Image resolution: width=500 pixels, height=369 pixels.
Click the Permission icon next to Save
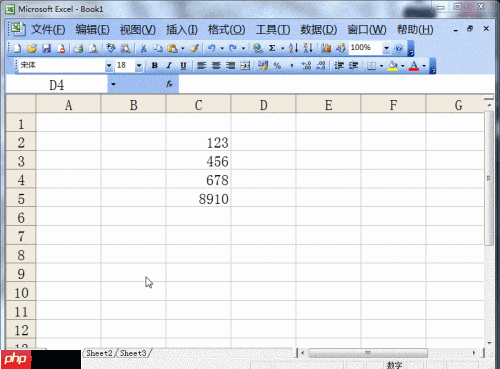61,48
